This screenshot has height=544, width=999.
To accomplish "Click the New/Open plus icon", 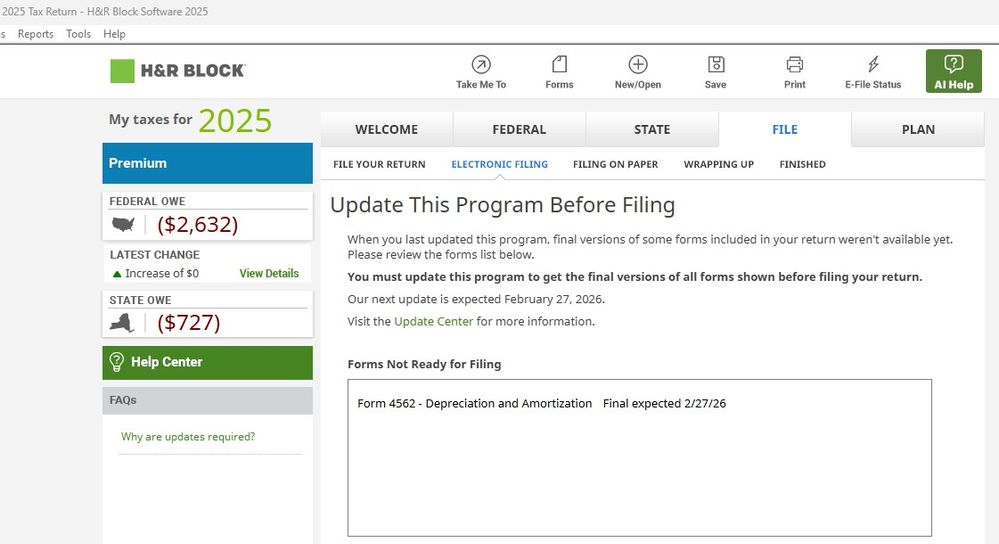I will 637,65.
